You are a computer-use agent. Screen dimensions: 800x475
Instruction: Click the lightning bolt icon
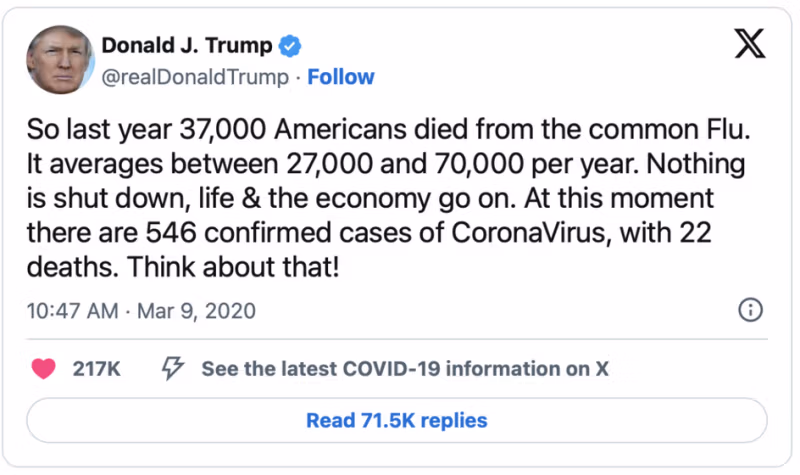pos(172,369)
